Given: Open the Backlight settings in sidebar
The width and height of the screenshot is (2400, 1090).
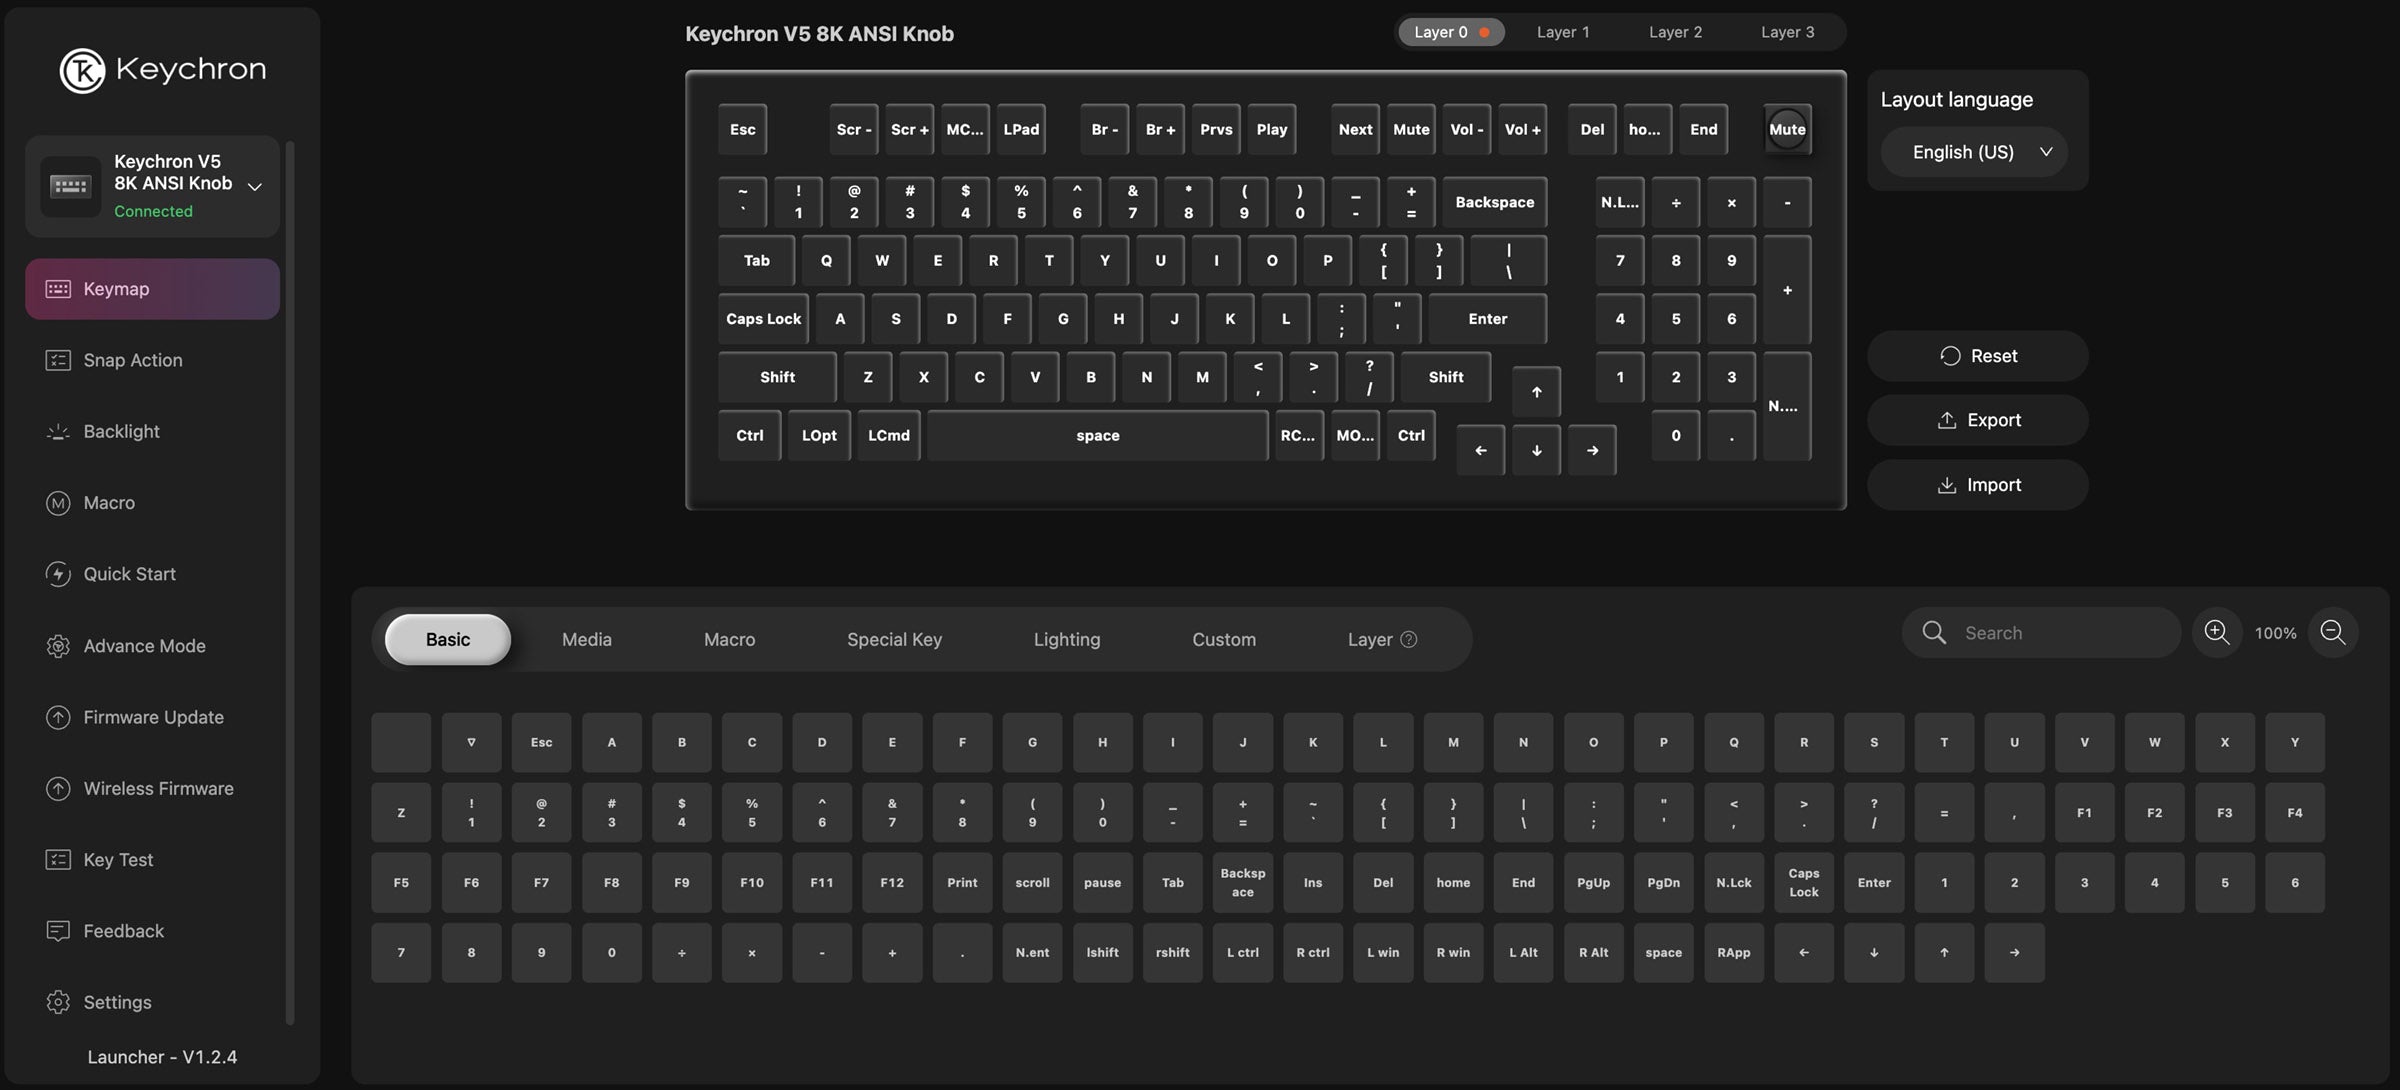Looking at the screenshot, I should (121, 431).
